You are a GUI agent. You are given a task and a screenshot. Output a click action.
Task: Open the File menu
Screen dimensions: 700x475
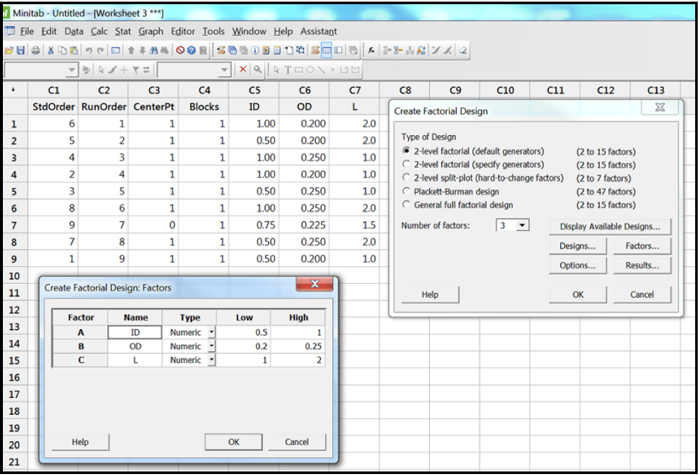pos(27,32)
